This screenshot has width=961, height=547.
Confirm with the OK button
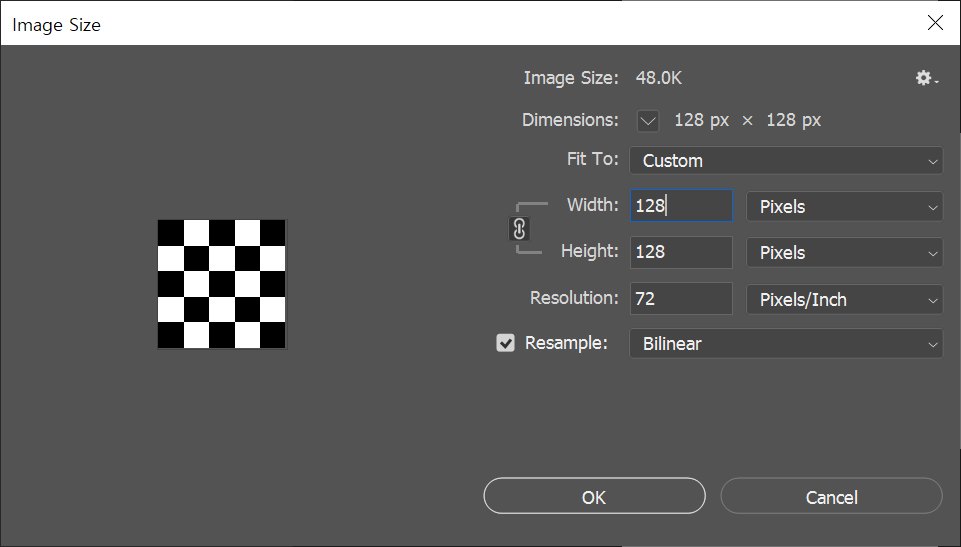point(594,496)
